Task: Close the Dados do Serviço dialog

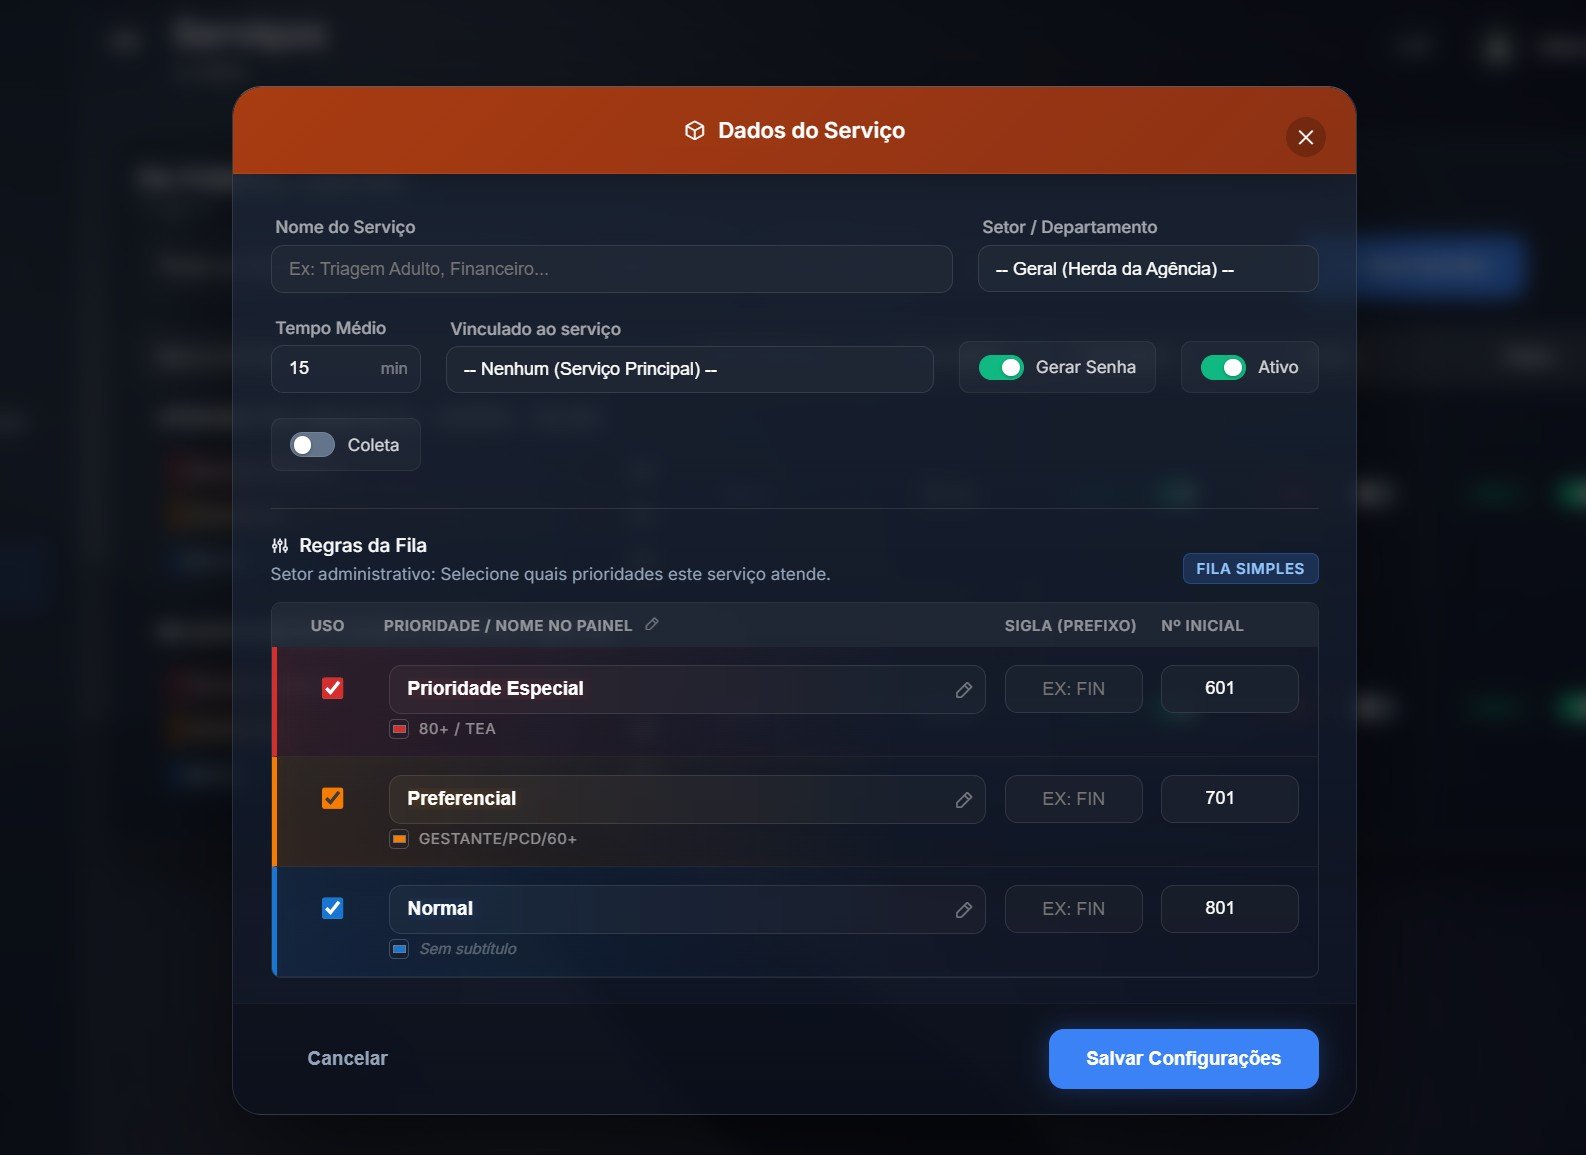Action: 1305,138
